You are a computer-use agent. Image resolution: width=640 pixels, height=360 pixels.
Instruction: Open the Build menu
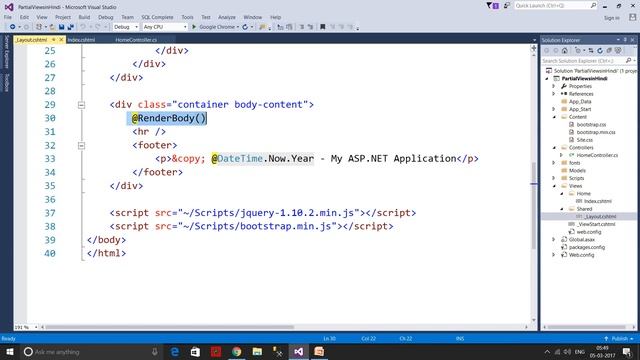click(x=84, y=17)
